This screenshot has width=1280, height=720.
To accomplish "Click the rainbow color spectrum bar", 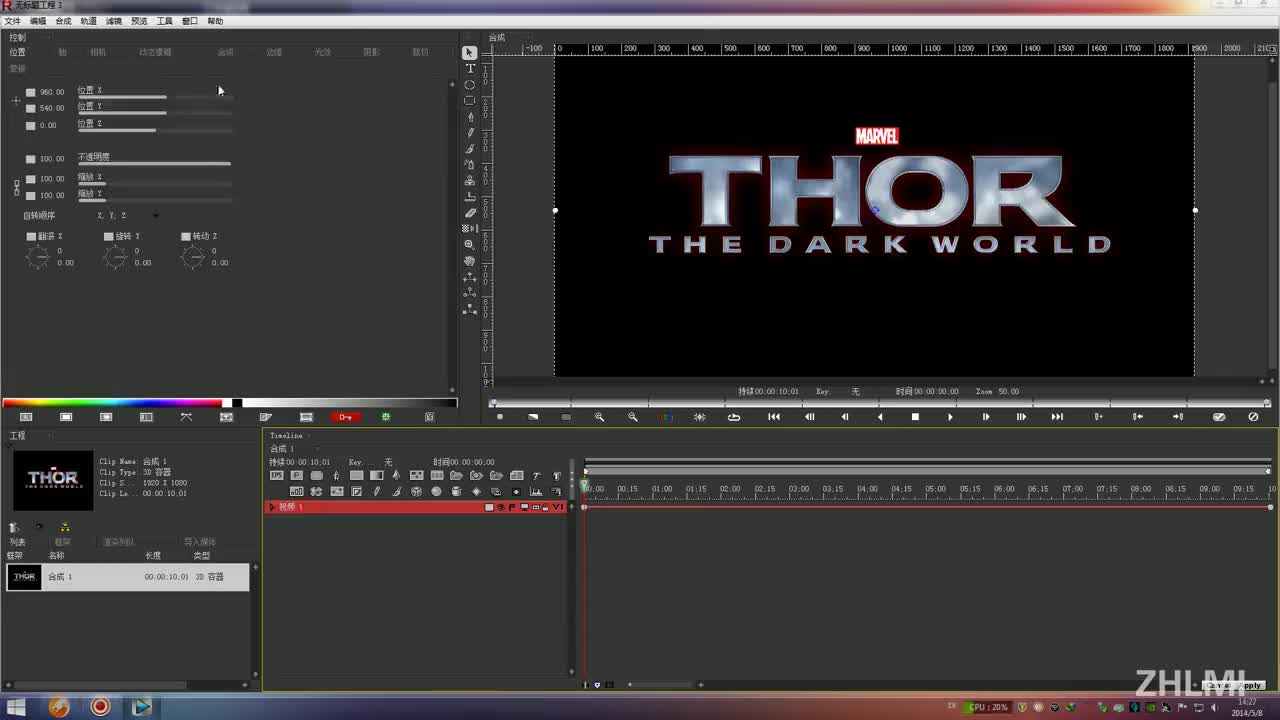I will pos(112,403).
